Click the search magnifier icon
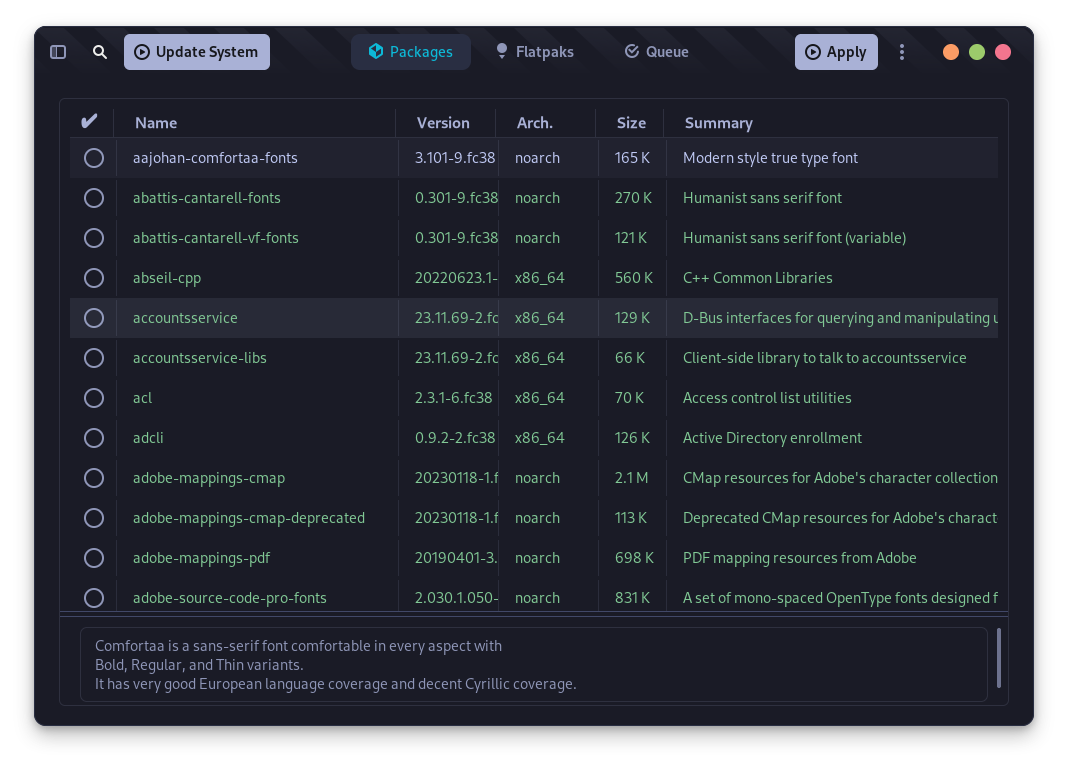1068x768 pixels. 100,51
